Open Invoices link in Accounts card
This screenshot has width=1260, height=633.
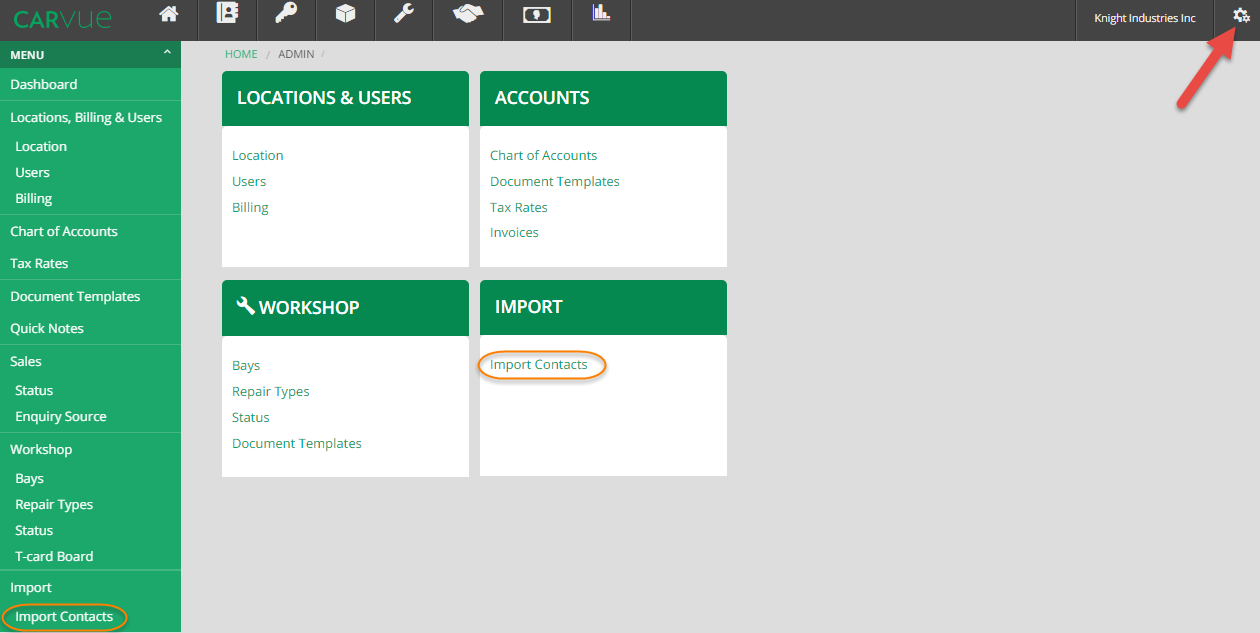pyautogui.click(x=514, y=232)
